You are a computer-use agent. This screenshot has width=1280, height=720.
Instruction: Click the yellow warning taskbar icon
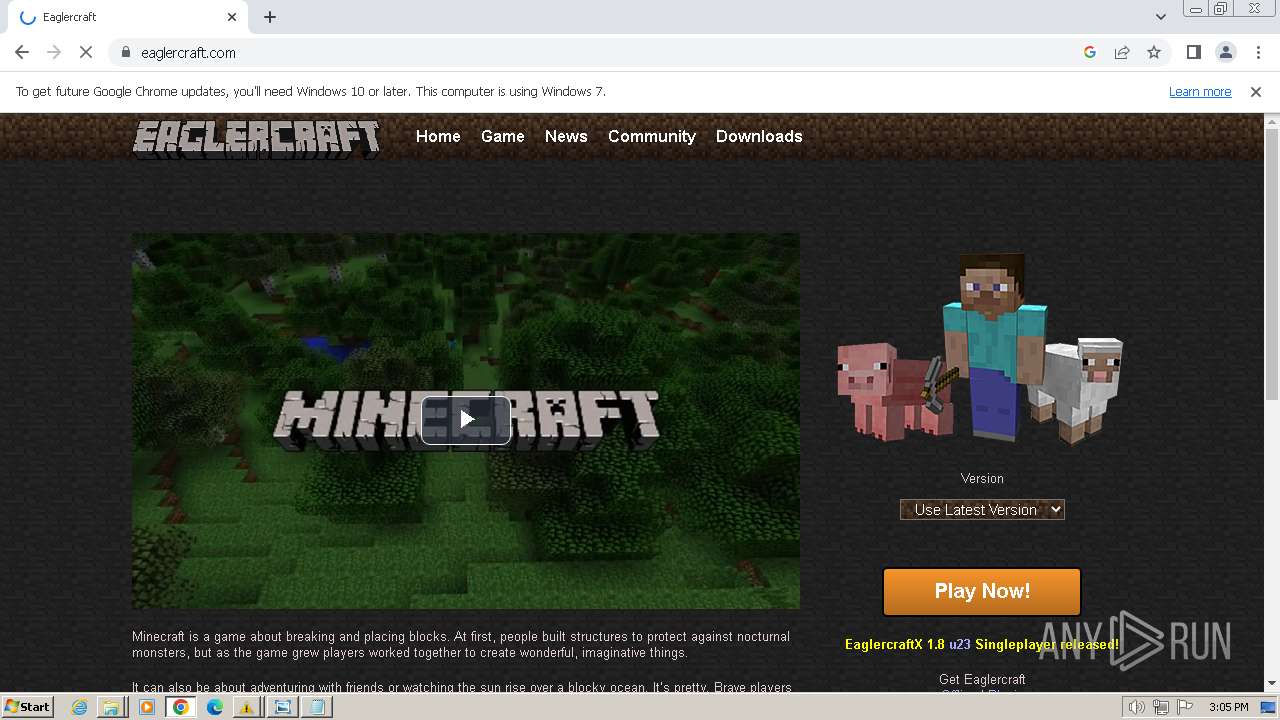247,707
